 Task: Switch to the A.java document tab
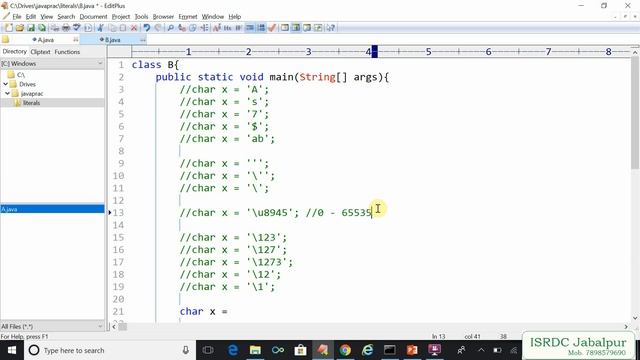[45, 40]
